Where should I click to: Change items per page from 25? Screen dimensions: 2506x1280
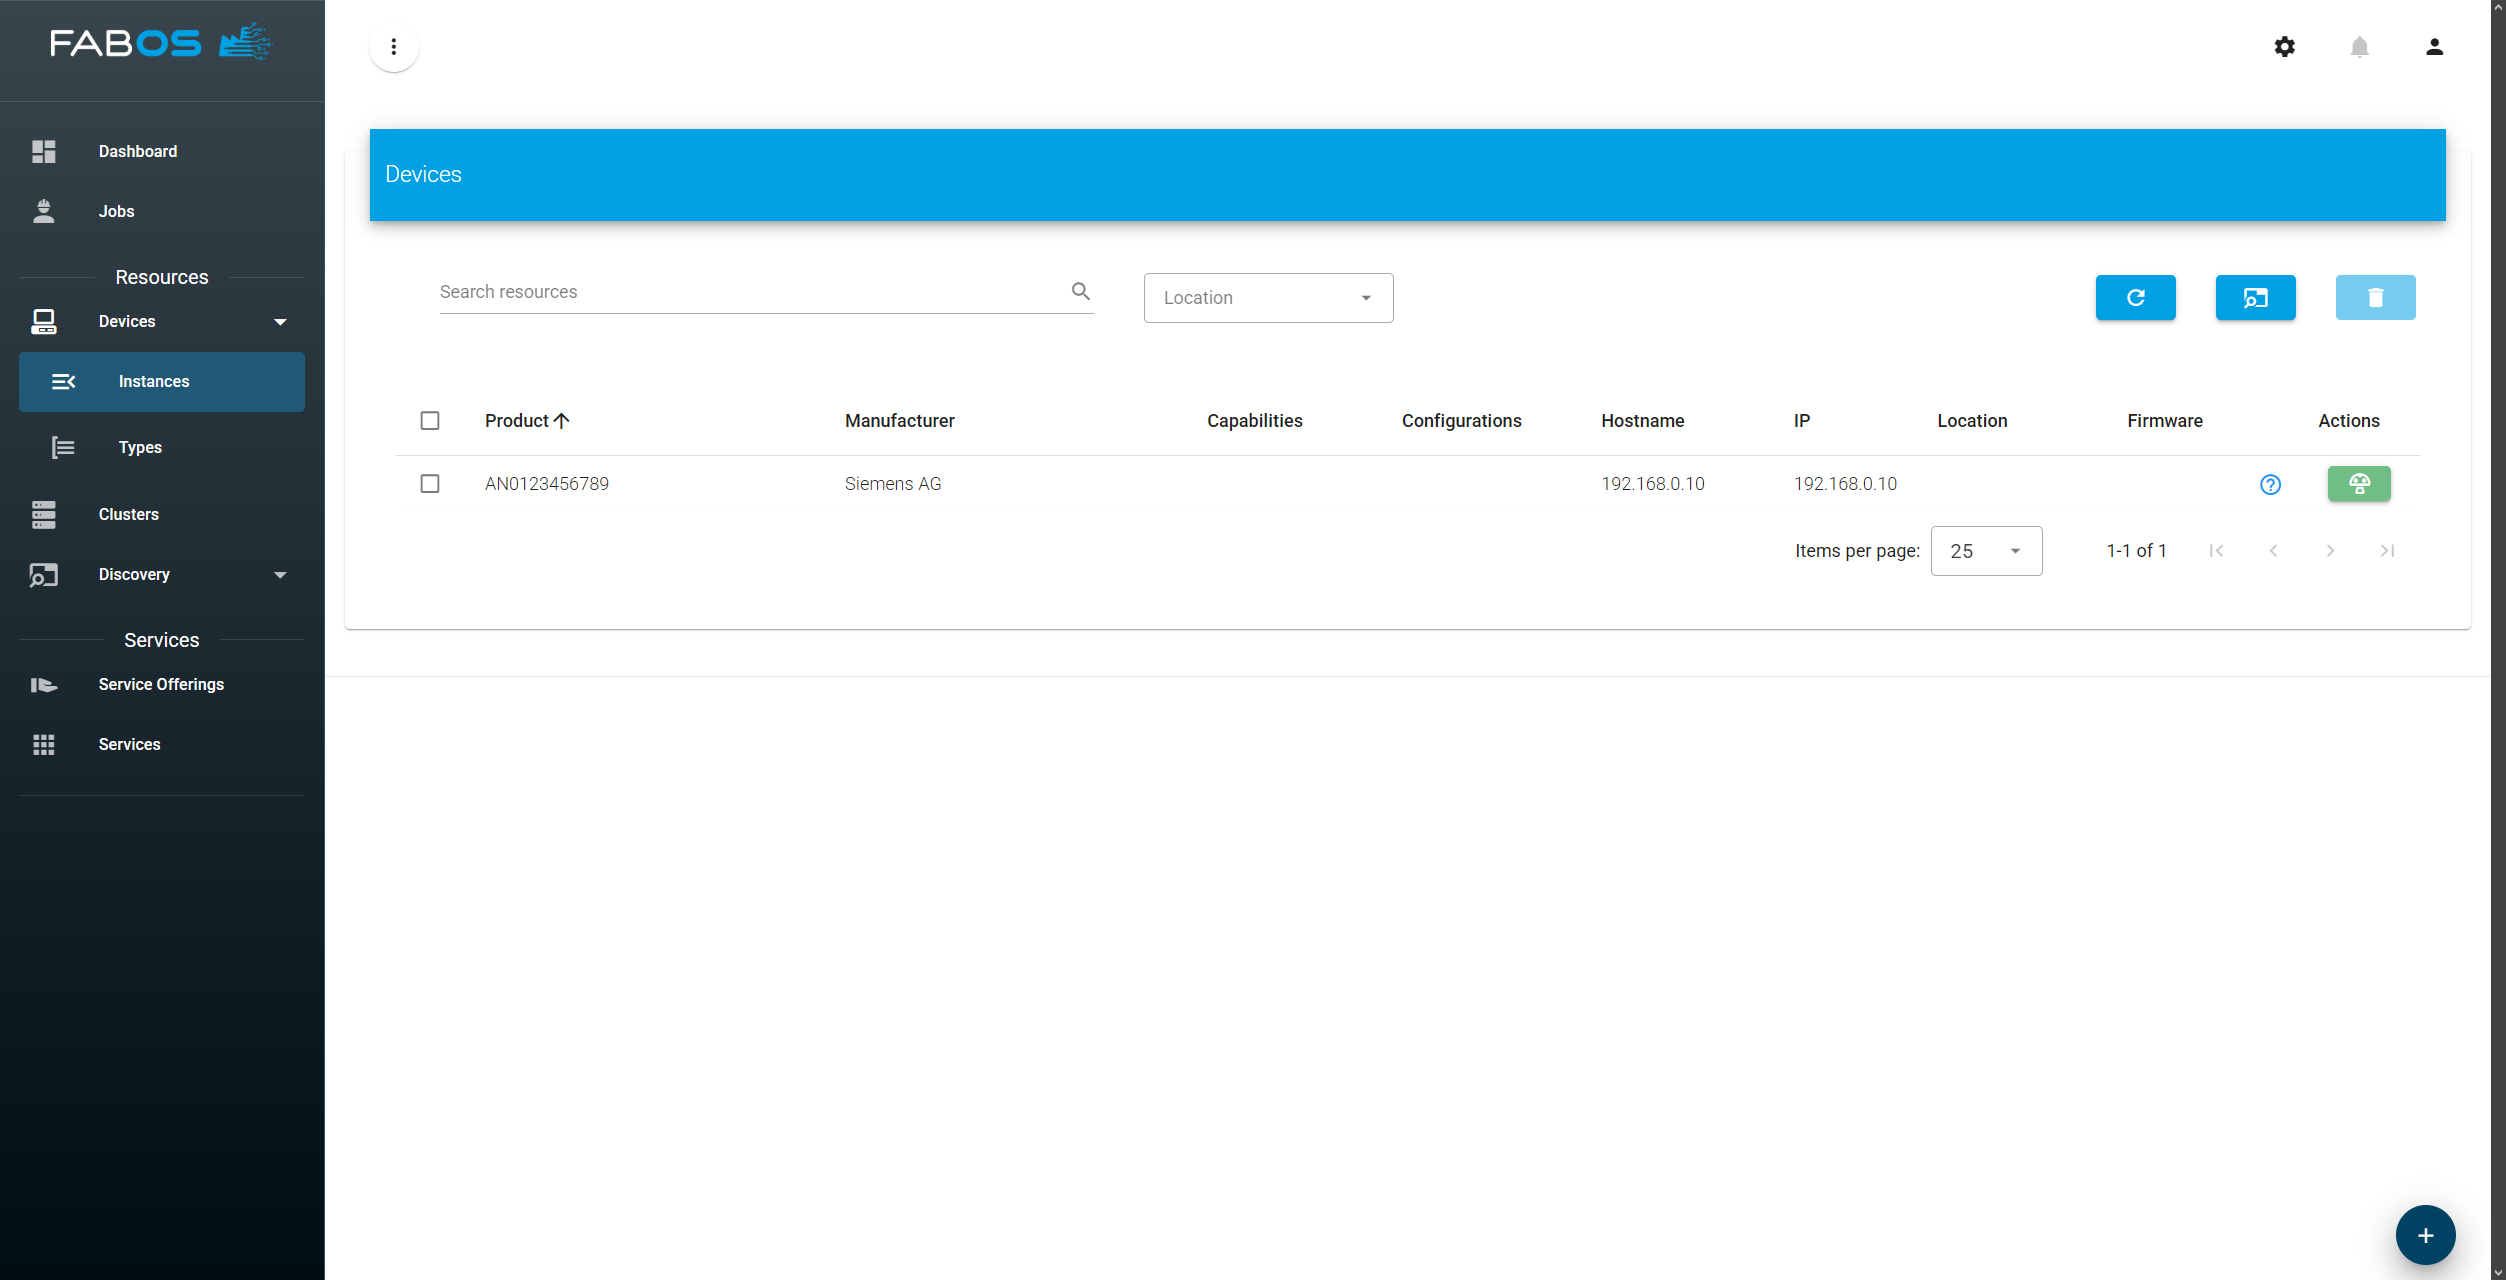tap(1986, 550)
